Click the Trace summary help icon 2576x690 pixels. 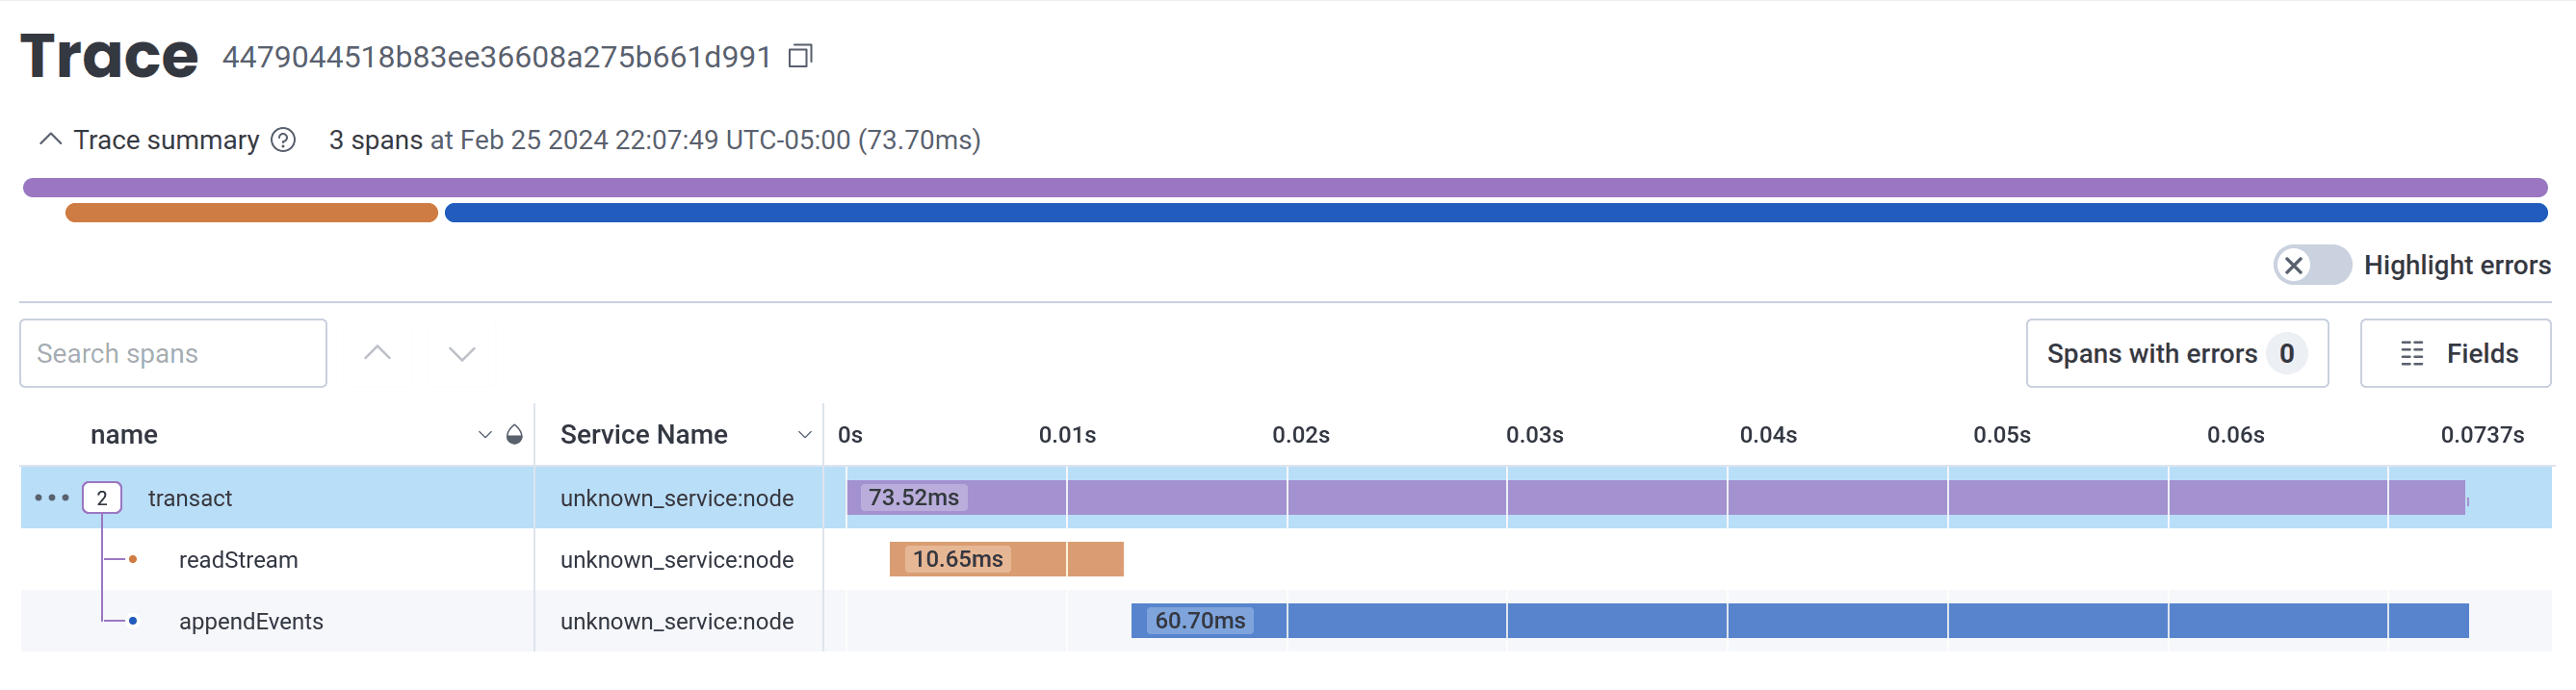coord(284,140)
